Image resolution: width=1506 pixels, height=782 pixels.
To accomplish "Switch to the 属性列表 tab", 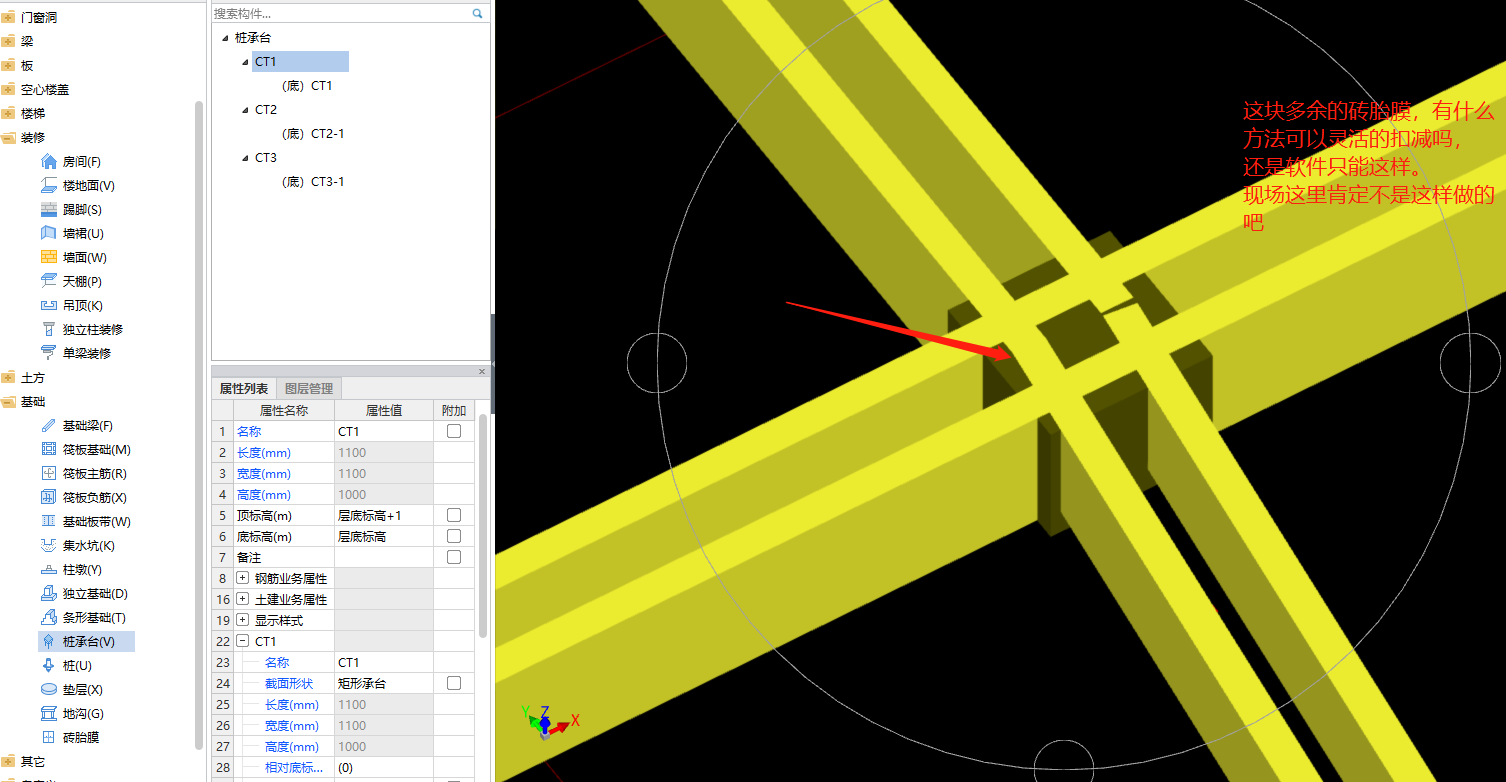I will (x=244, y=388).
